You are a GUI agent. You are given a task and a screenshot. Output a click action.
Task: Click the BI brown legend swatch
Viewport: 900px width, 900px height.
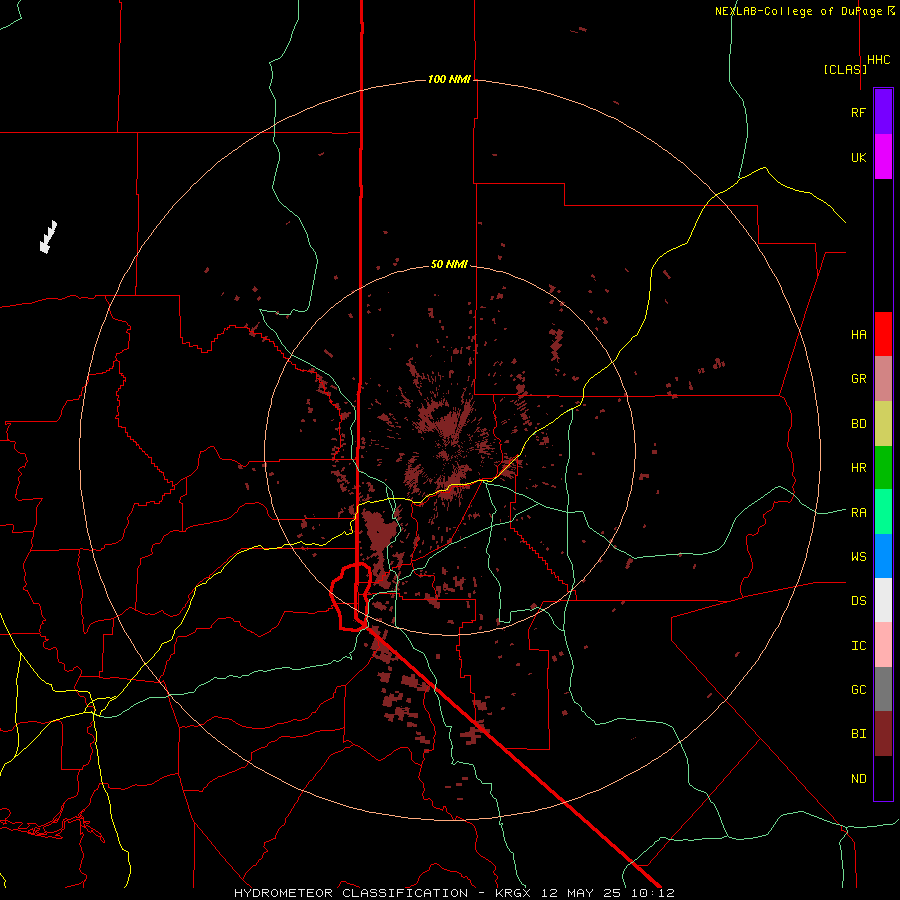click(883, 734)
